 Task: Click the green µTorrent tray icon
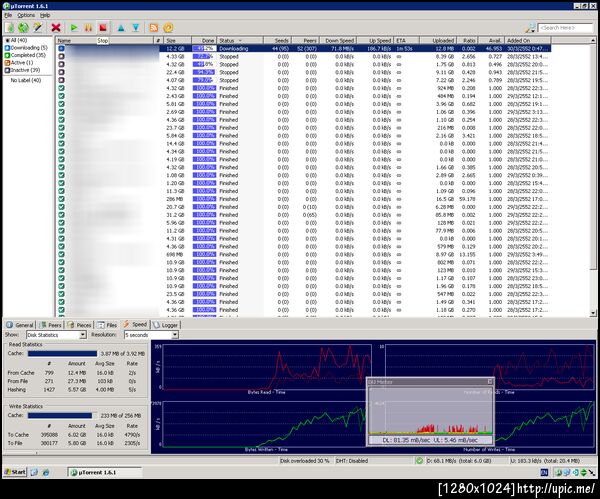(x=559, y=473)
